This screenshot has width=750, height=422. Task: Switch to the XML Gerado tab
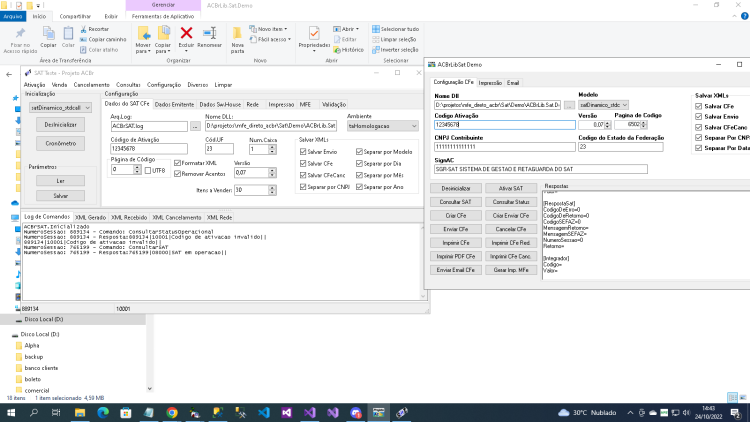(x=90, y=217)
